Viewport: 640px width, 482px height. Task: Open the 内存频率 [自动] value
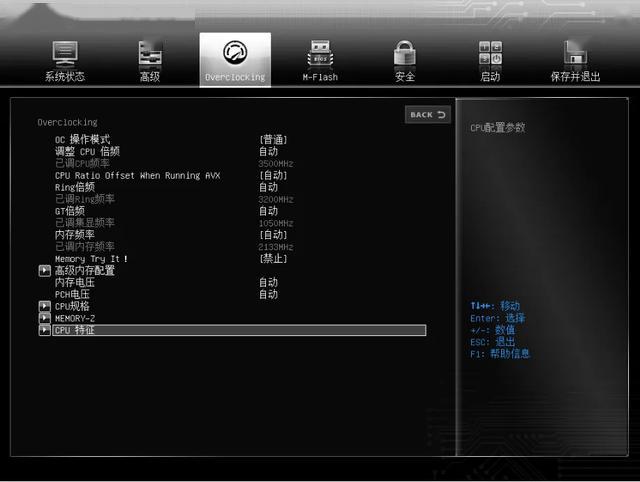coord(273,235)
